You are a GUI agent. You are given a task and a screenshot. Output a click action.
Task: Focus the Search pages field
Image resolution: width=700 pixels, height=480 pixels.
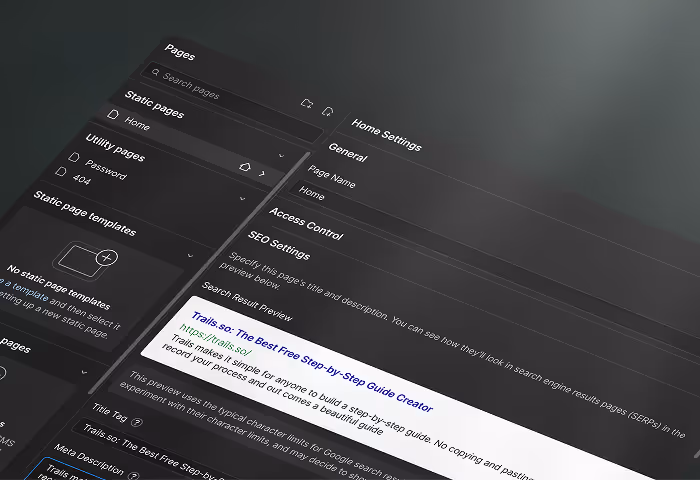pos(232,102)
